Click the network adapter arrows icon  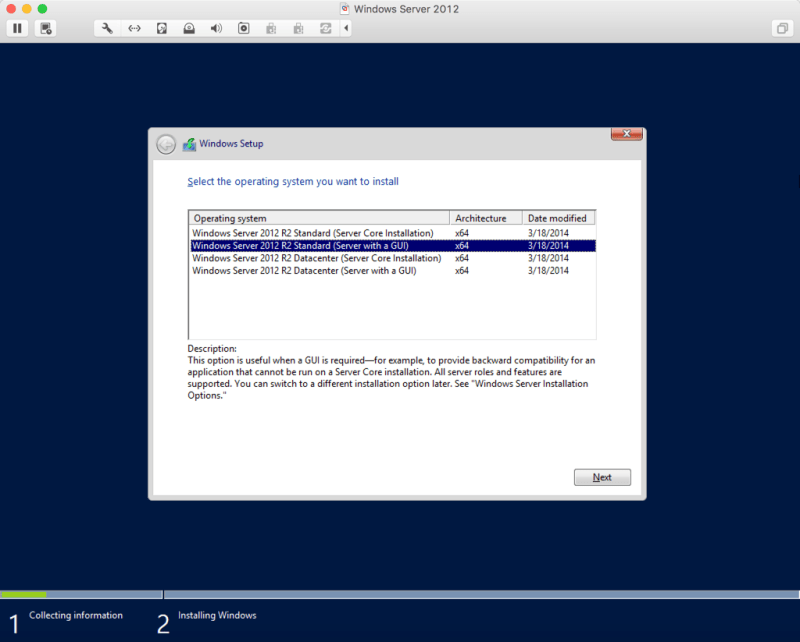click(x=135, y=28)
